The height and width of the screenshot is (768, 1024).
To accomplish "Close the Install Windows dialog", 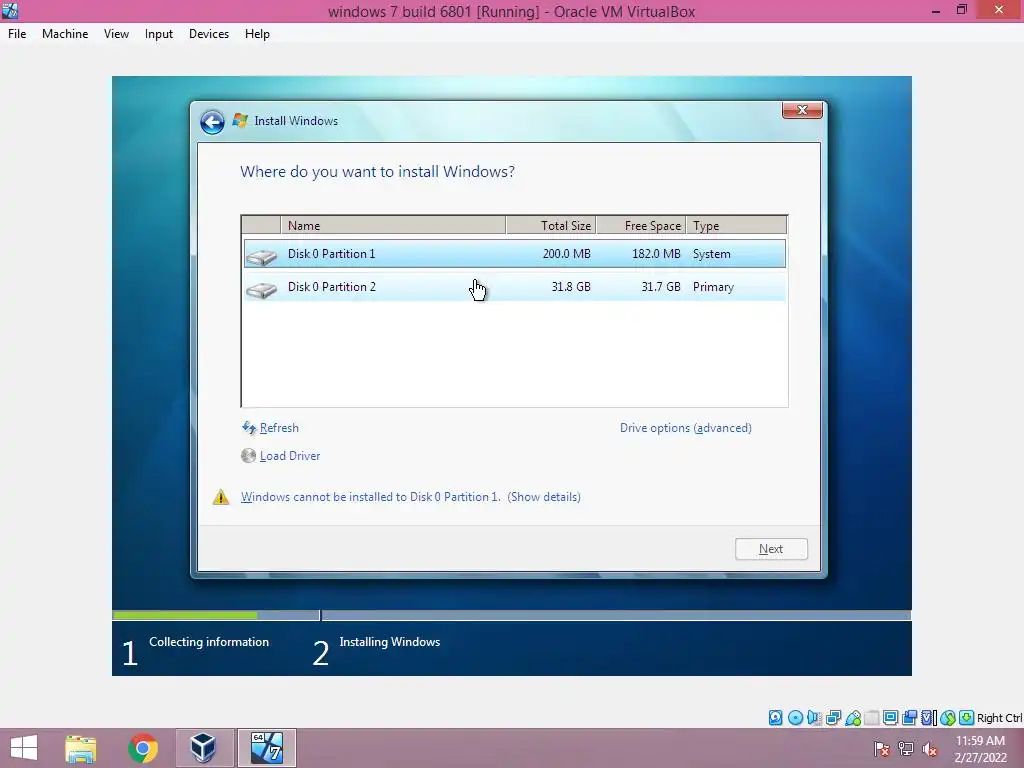I will click(x=802, y=110).
